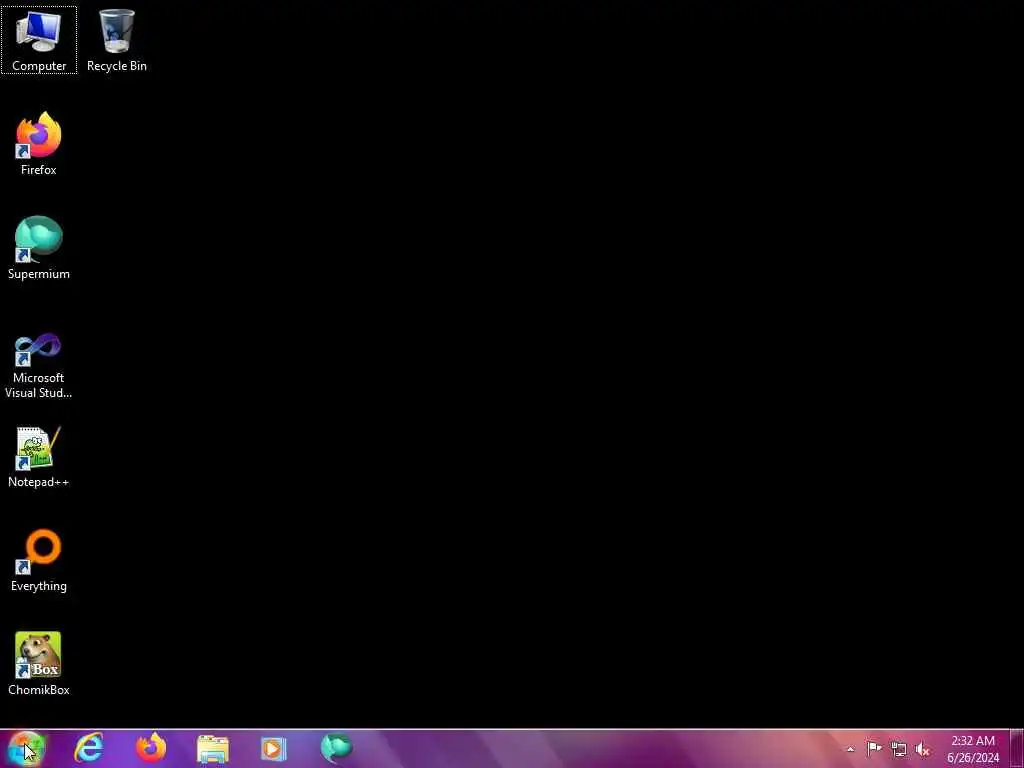Image resolution: width=1024 pixels, height=768 pixels.
Task: Open Windows Media Player from the taskbar
Action: pyautogui.click(x=274, y=749)
